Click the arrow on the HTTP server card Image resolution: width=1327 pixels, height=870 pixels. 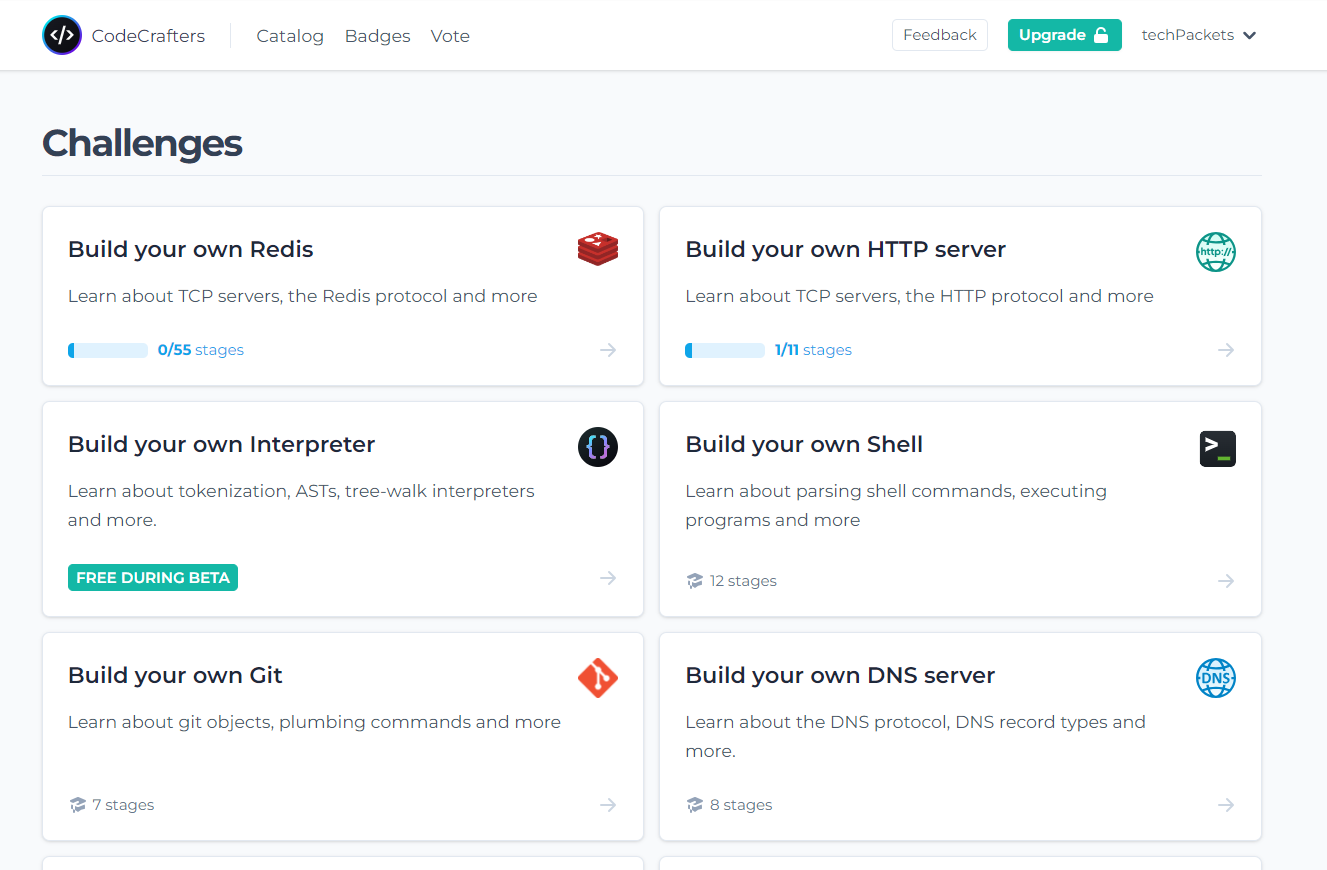(x=1226, y=350)
